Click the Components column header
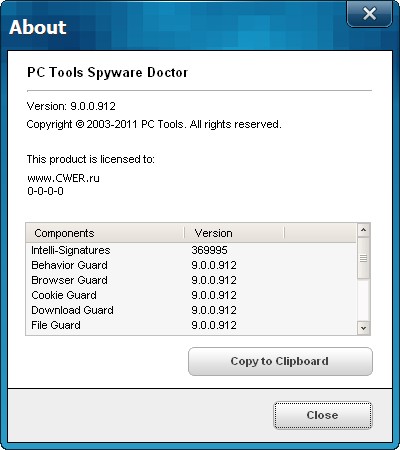Viewport: 400px width, 450px height. point(105,233)
